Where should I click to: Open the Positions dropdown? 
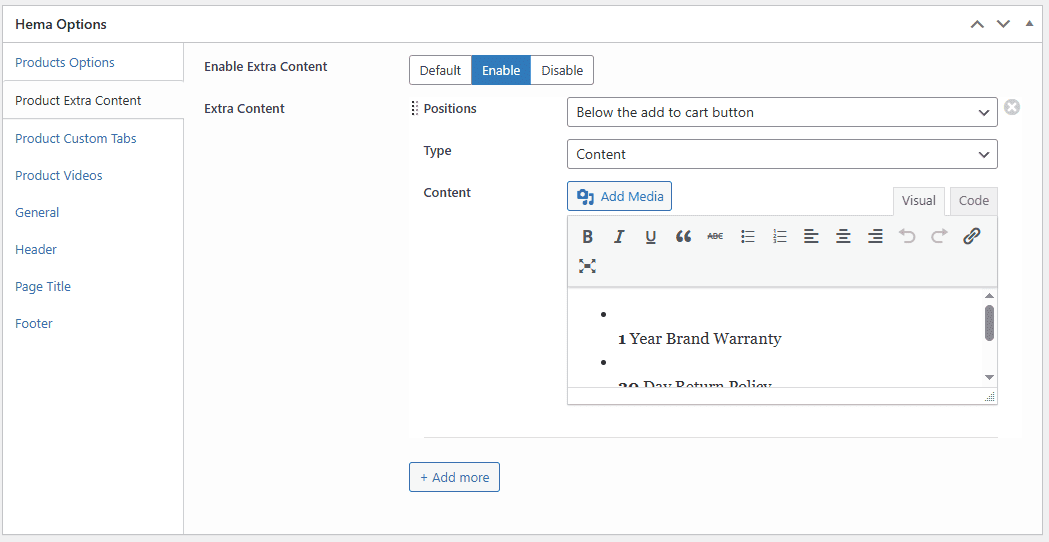click(781, 112)
